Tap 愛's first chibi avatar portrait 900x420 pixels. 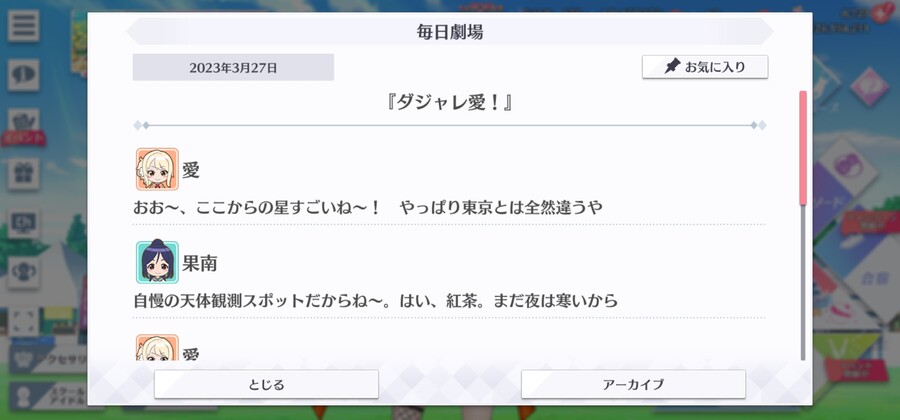157,169
